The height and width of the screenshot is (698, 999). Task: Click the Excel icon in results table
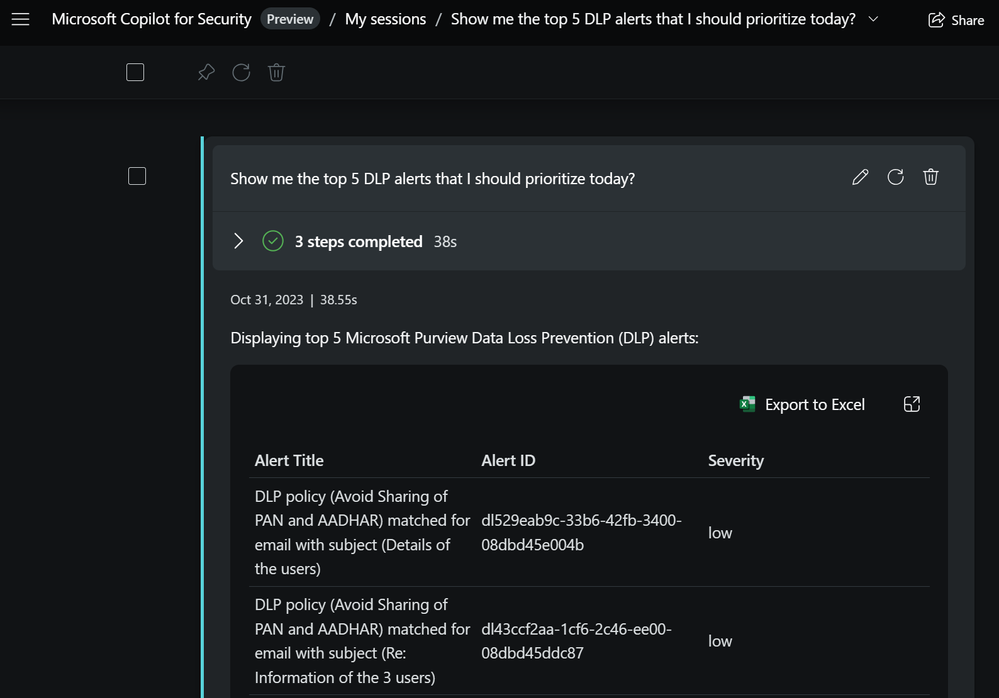click(x=747, y=404)
